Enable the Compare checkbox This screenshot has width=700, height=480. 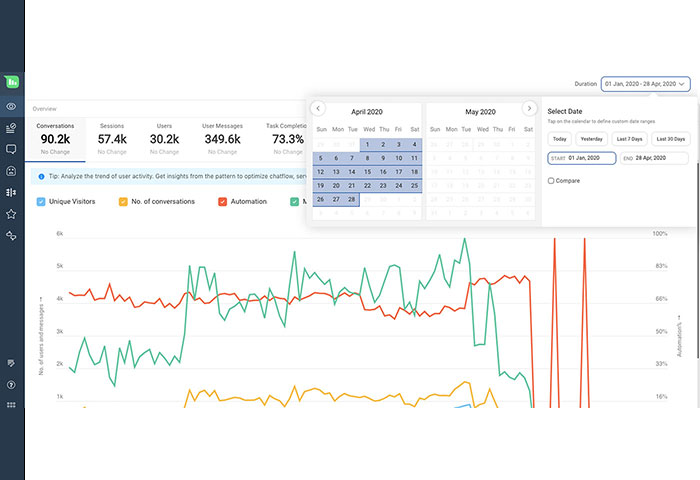[x=551, y=180]
